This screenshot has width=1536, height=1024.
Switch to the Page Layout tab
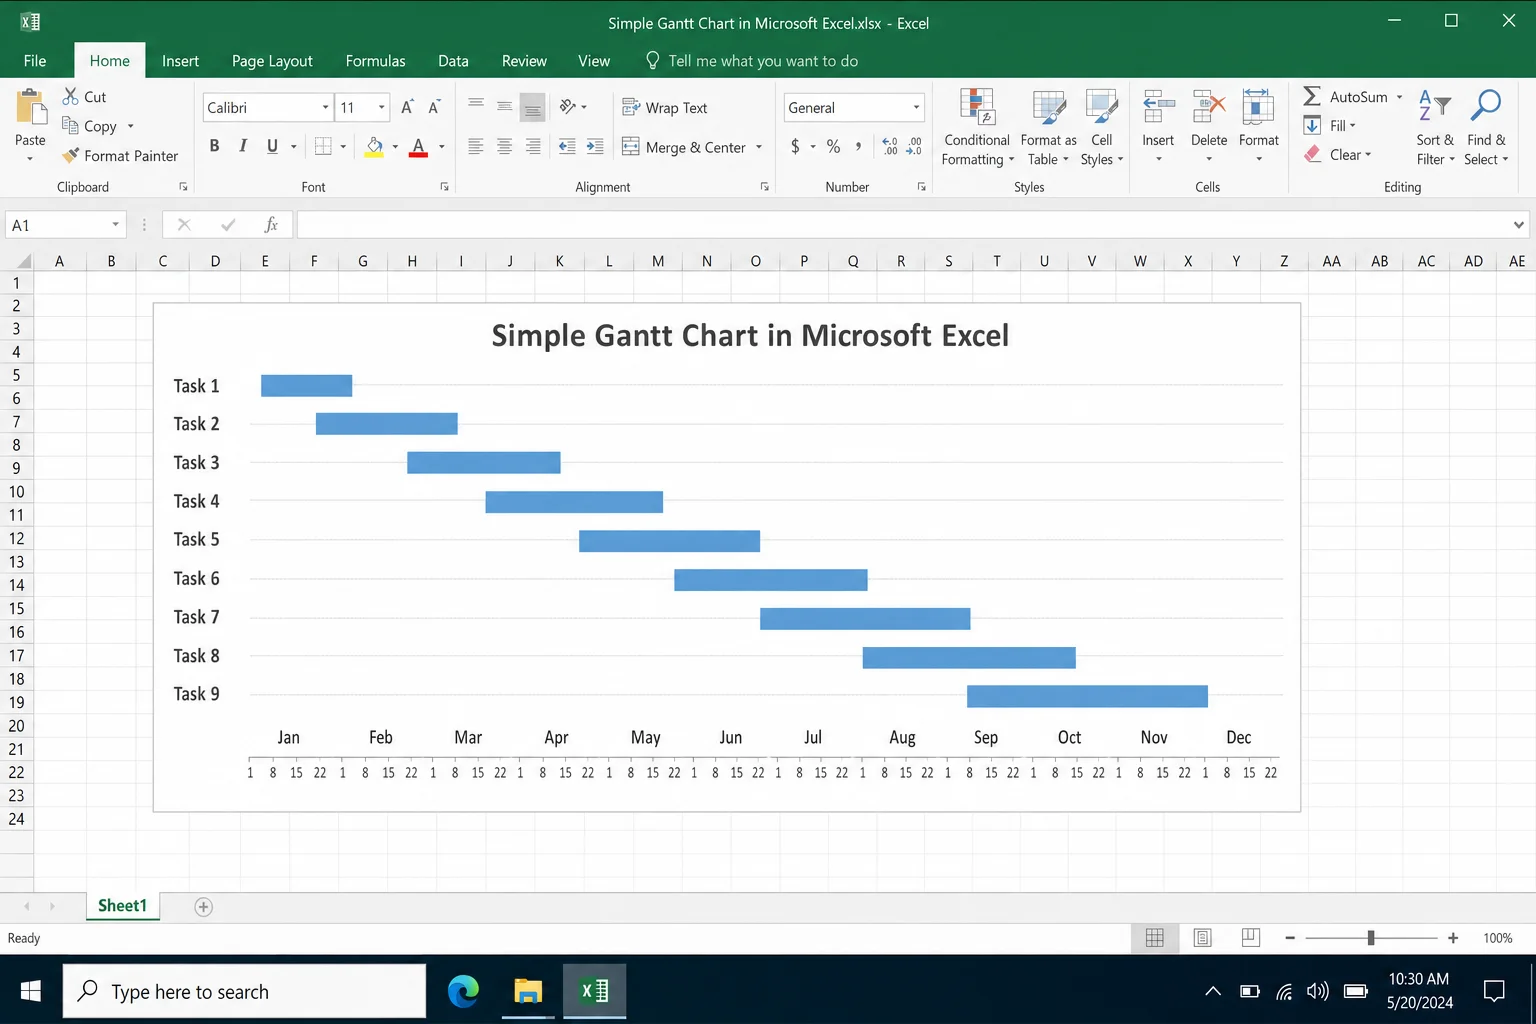pyautogui.click(x=272, y=61)
